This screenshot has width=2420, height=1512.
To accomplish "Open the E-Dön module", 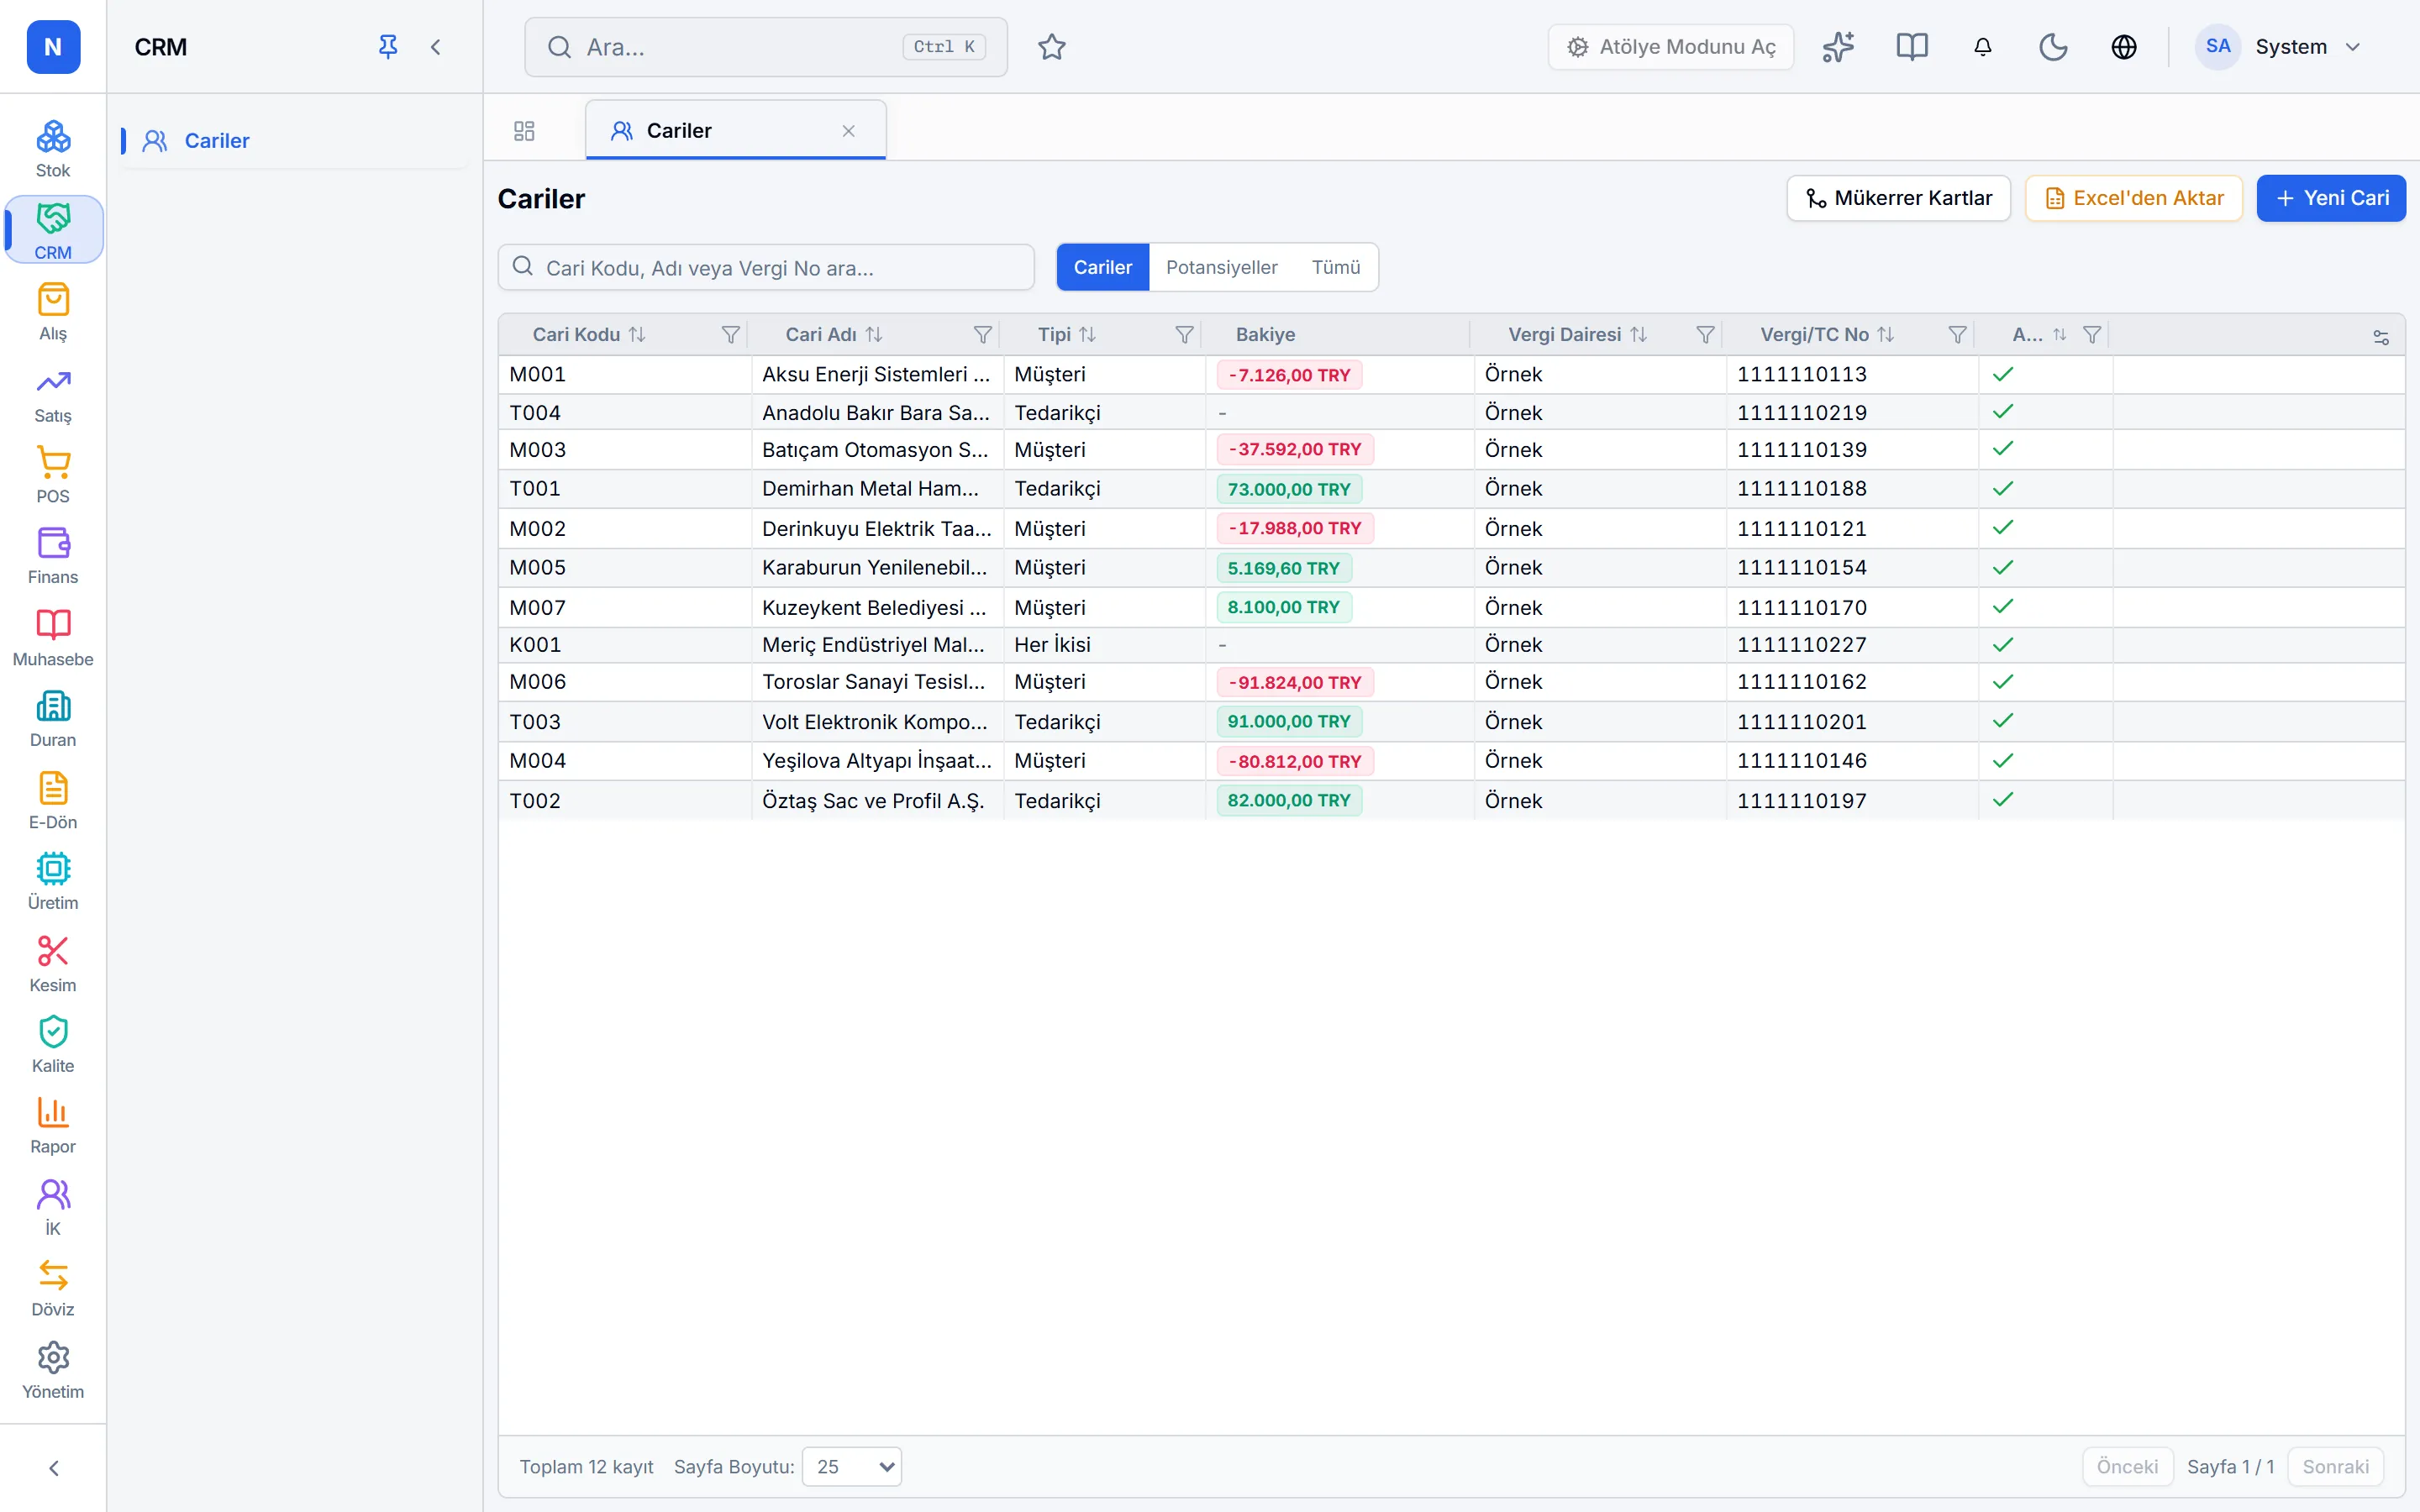I will [x=53, y=800].
